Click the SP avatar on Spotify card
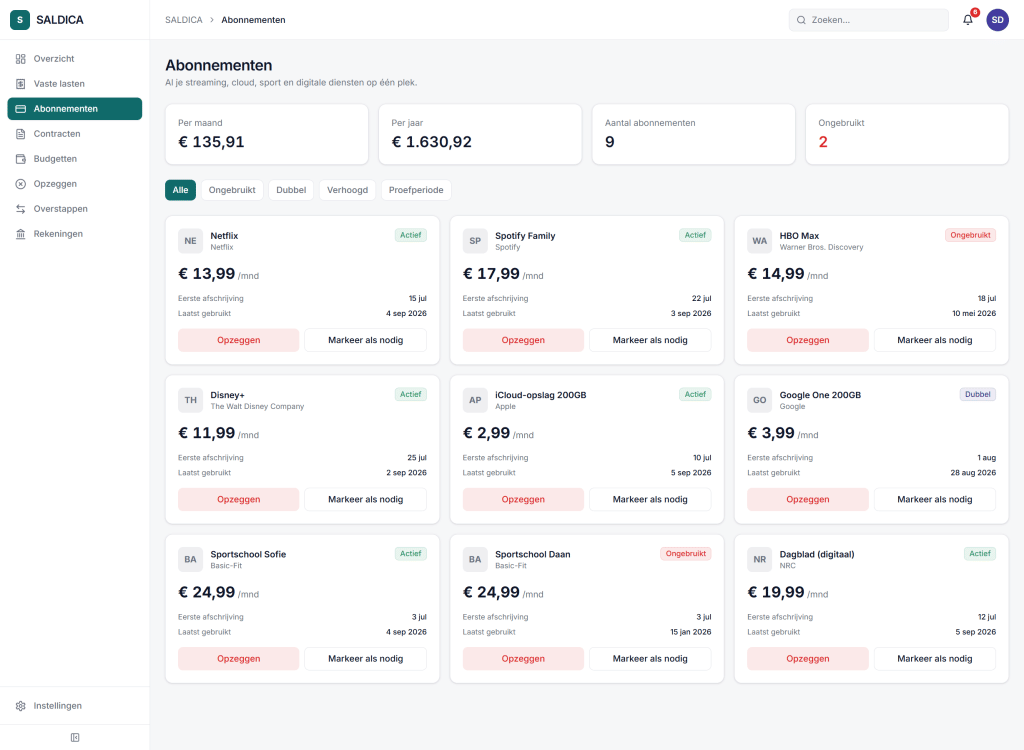Viewport: 1024px width, 750px height. point(475,240)
